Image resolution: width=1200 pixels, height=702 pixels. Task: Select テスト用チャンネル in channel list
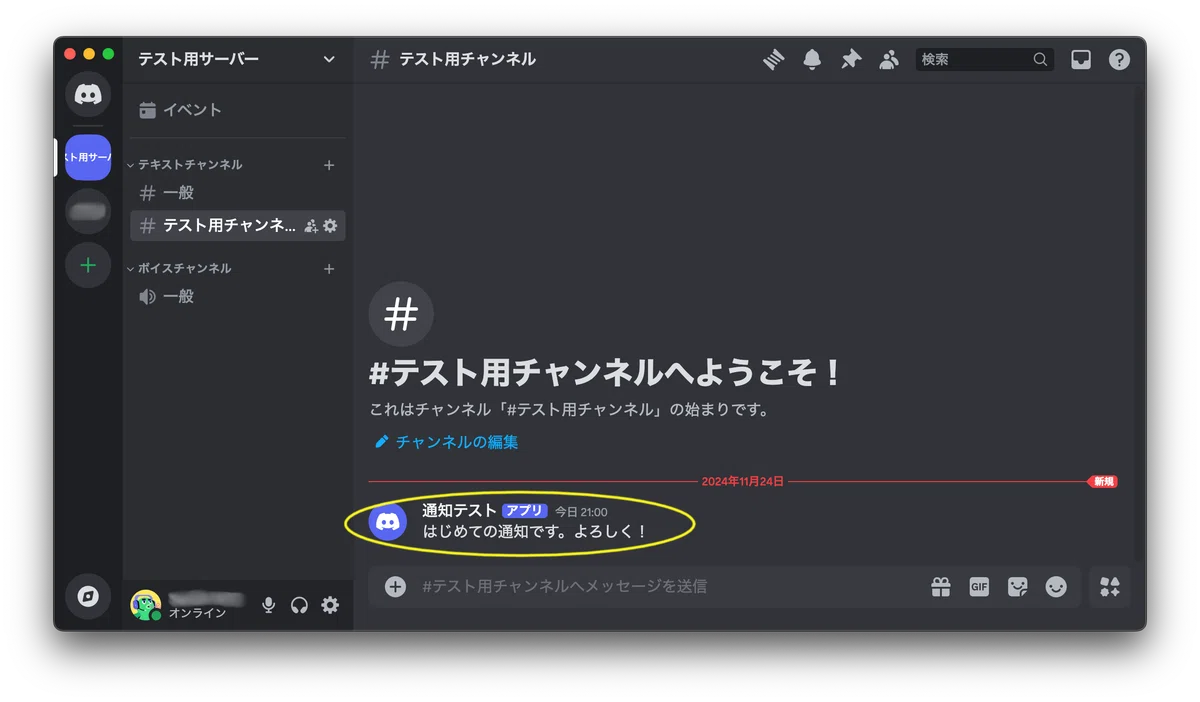[237, 226]
